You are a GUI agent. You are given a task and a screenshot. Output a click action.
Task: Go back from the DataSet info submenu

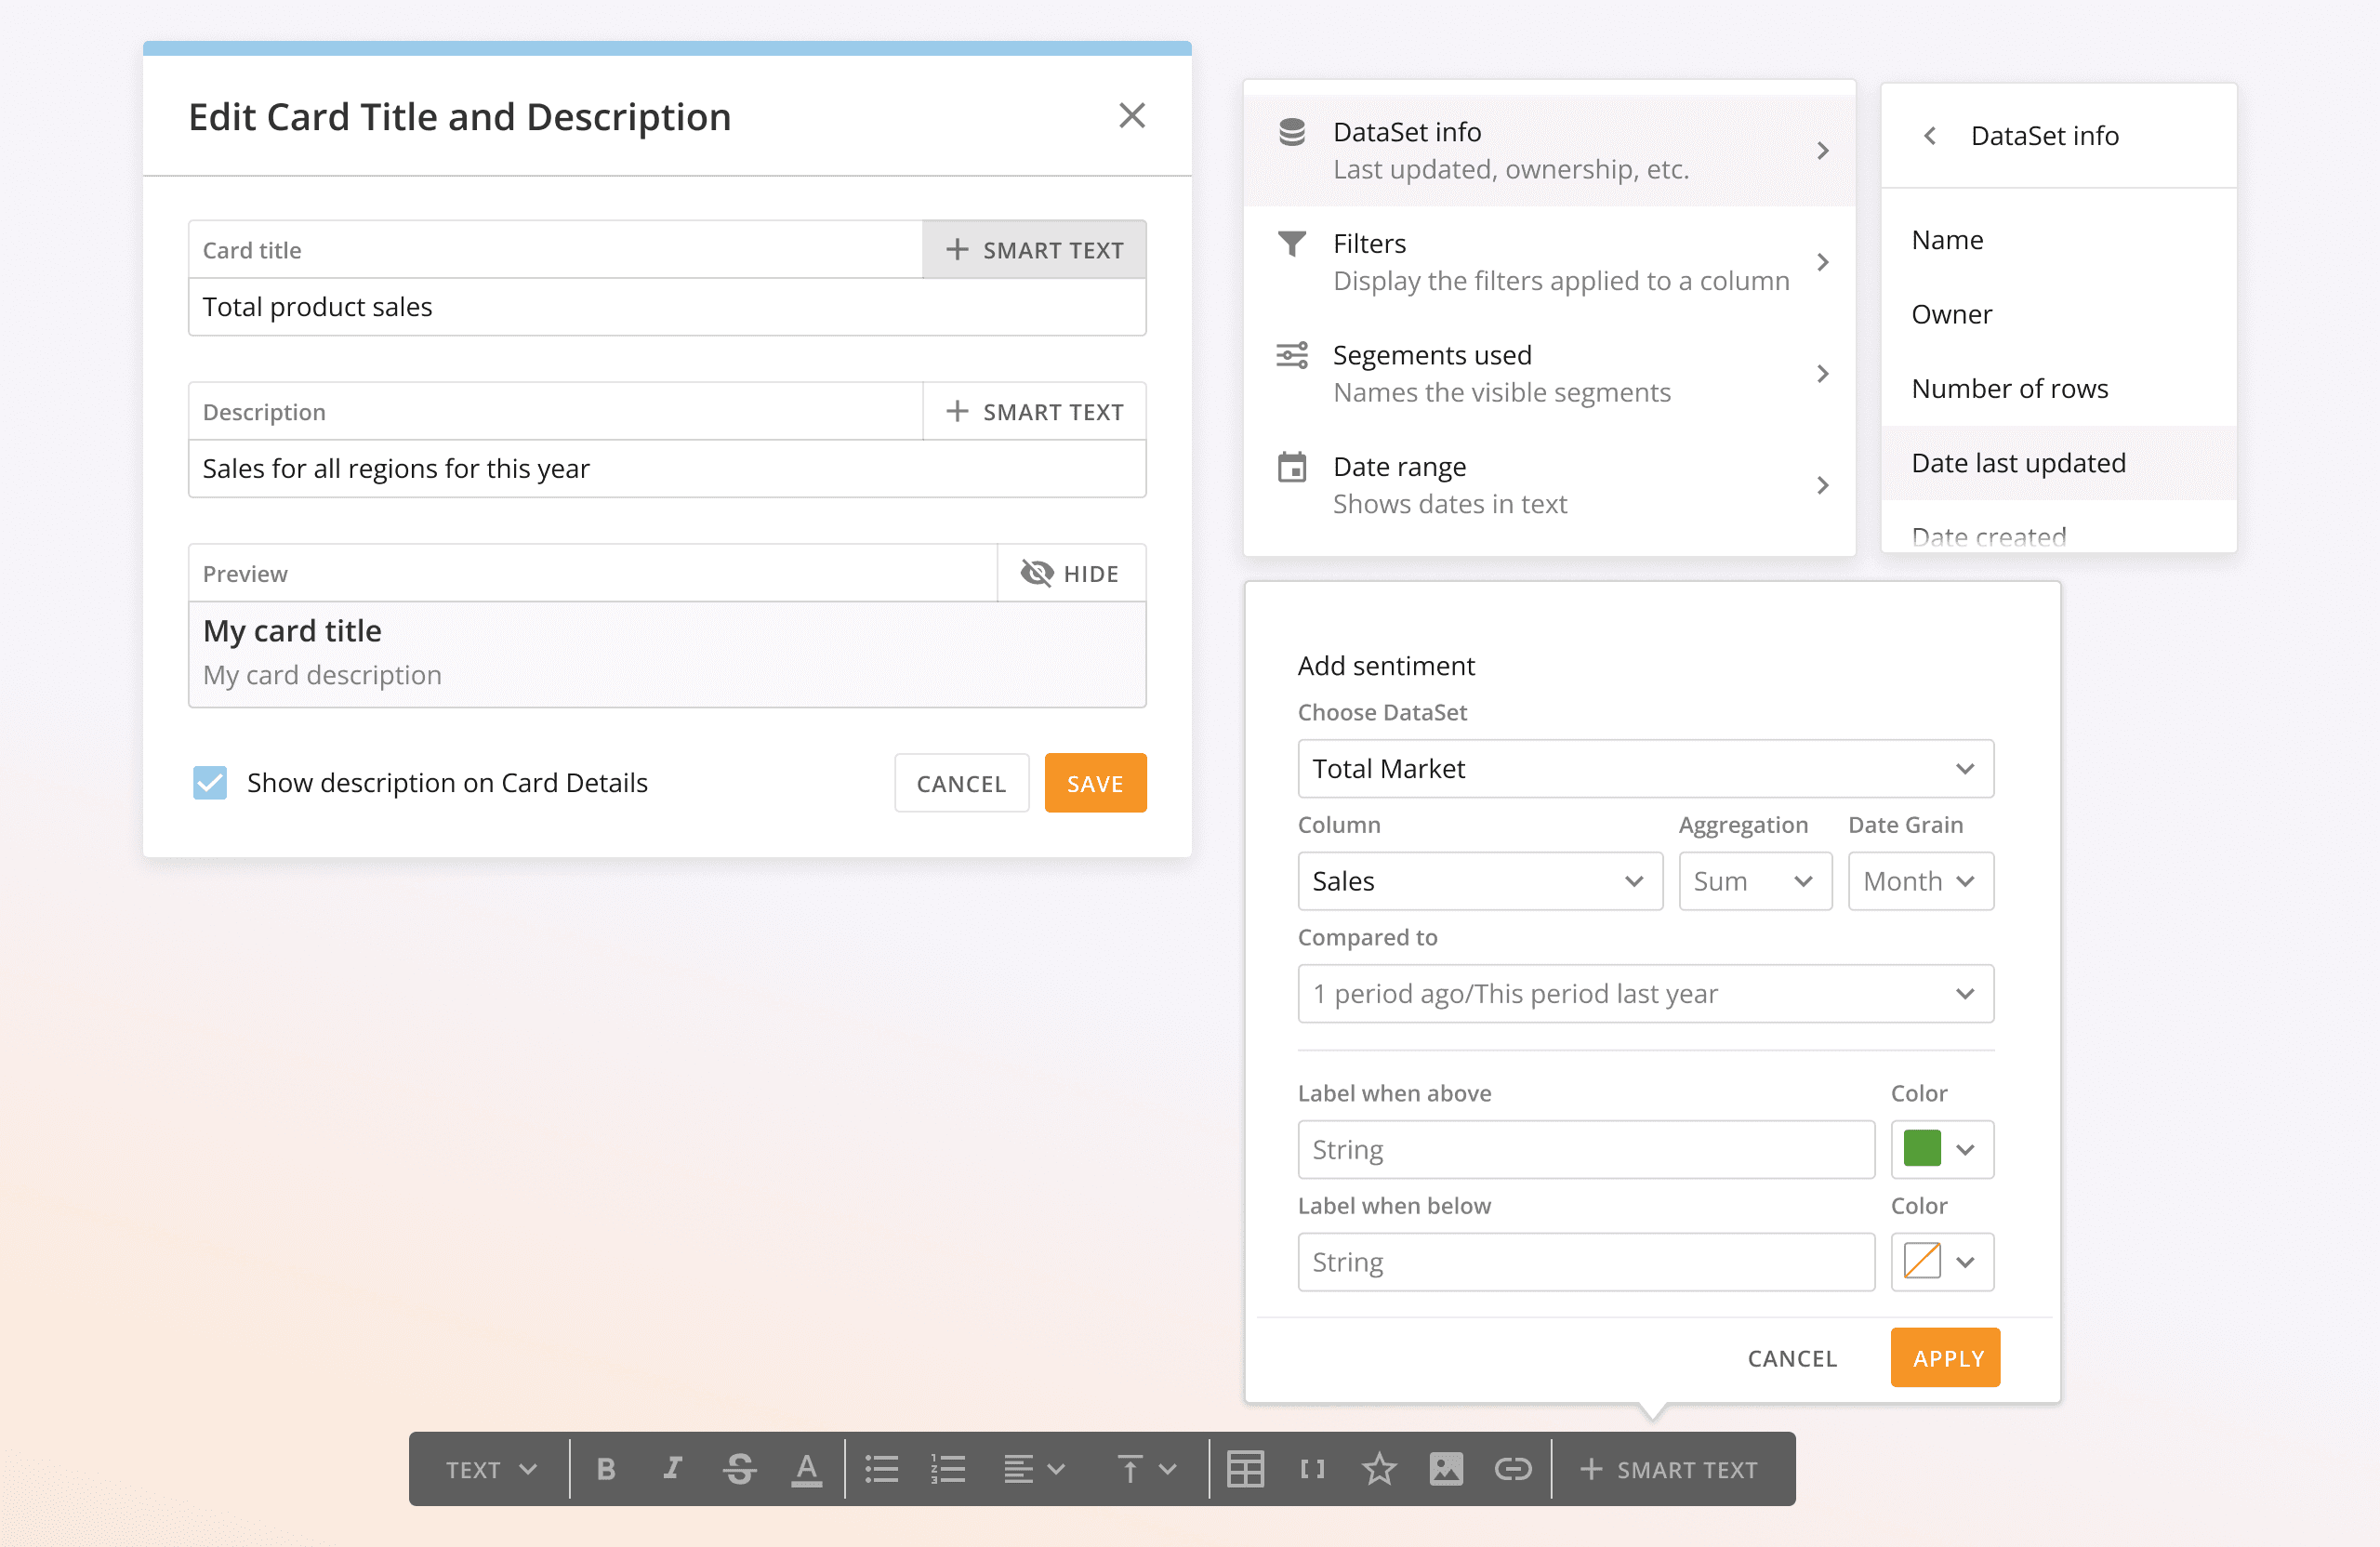click(x=1930, y=135)
